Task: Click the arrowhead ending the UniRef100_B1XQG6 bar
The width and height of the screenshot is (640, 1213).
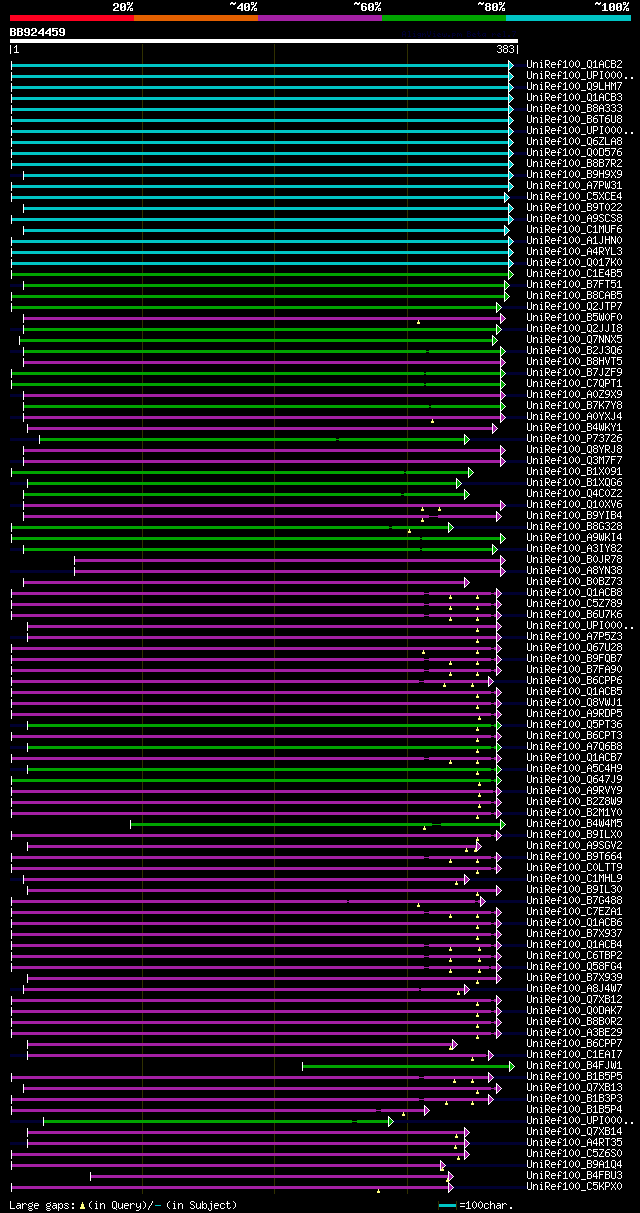Action: 459,483
